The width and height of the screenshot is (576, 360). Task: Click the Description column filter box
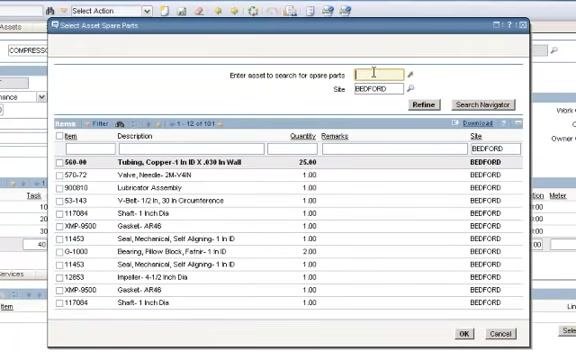pyautogui.click(x=191, y=149)
